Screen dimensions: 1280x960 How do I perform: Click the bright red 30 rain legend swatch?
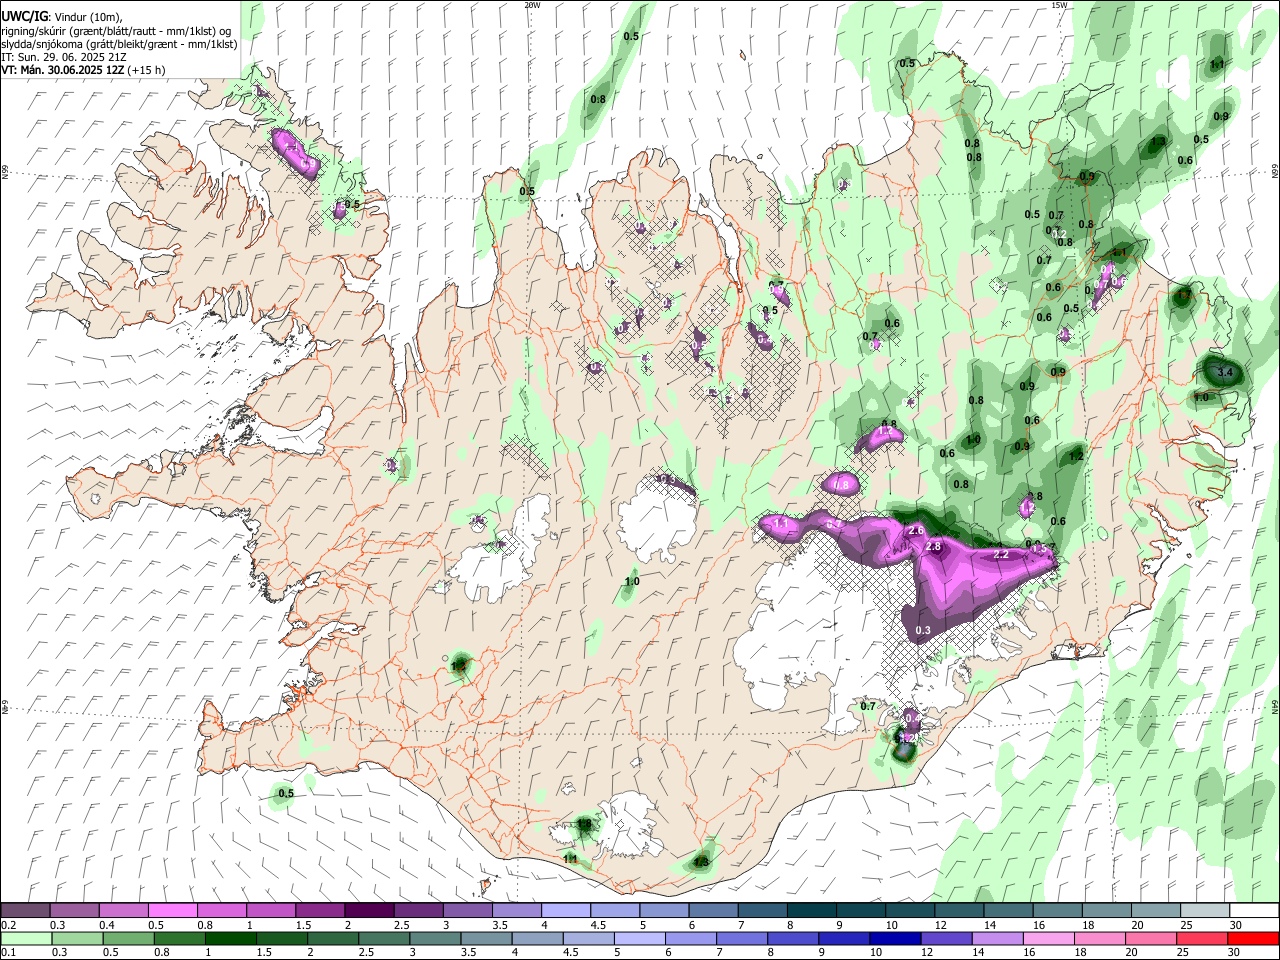click(x=1253, y=939)
